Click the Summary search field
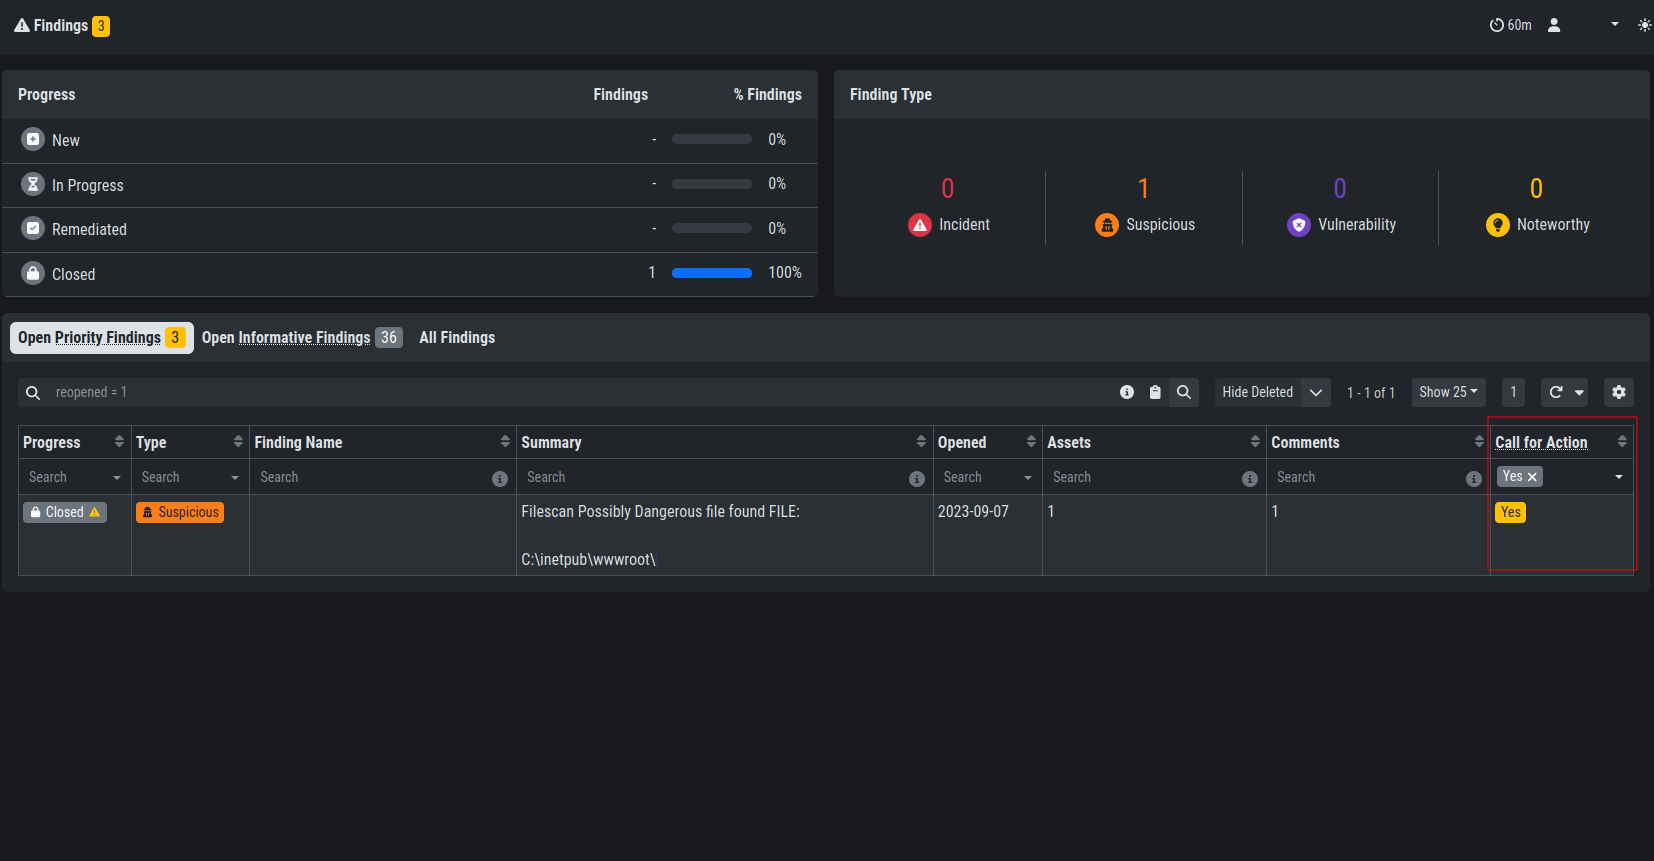This screenshot has width=1654, height=861. [x=714, y=477]
